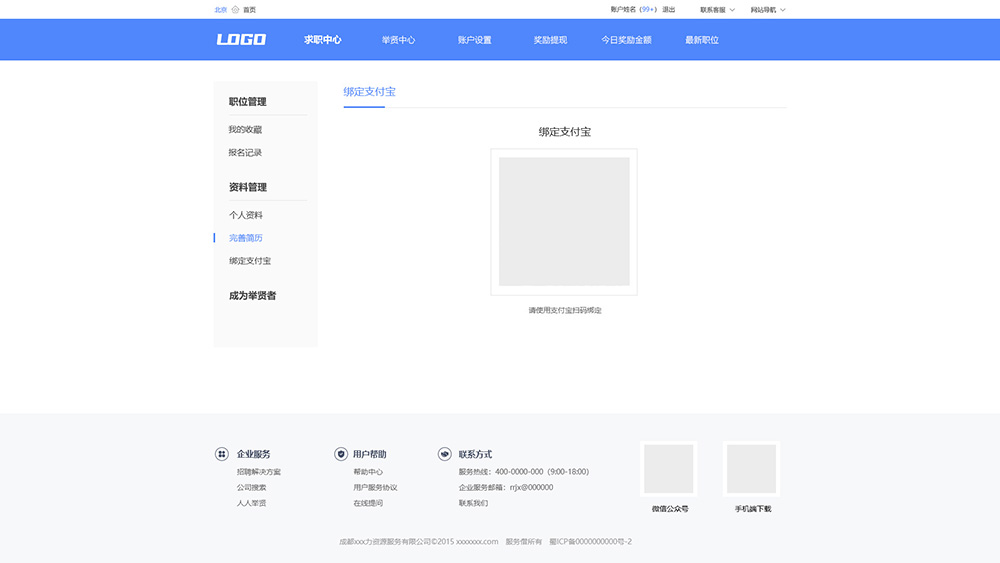The image size is (1000, 563).
Task: Expand the 网站导航 dropdown arrow
Action: point(783,10)
